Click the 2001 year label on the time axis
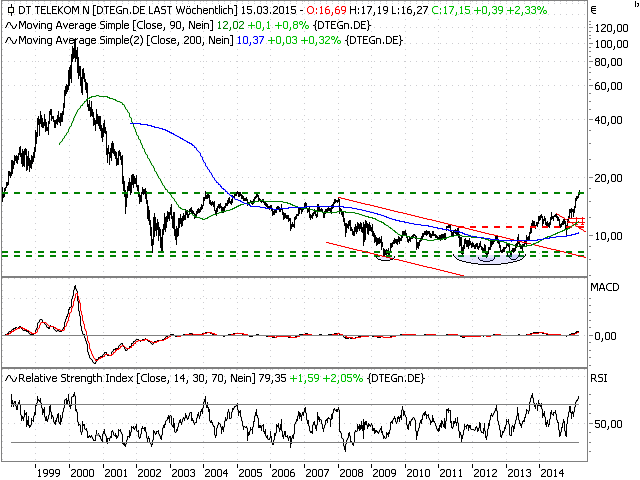Viewport: 640px width, 480px height. click(x=116, y=473)
